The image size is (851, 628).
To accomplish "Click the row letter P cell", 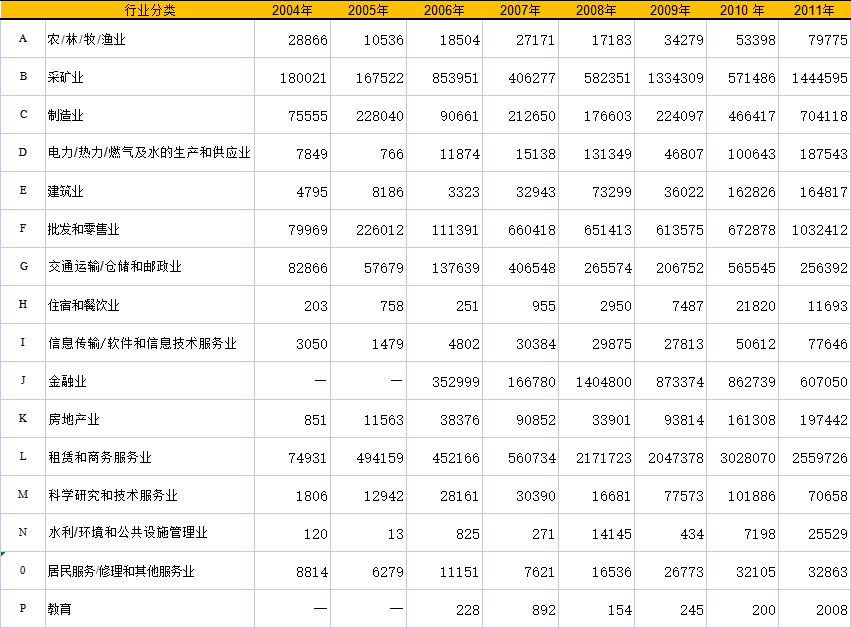I will pyautogui.click(x=23, y=608).
